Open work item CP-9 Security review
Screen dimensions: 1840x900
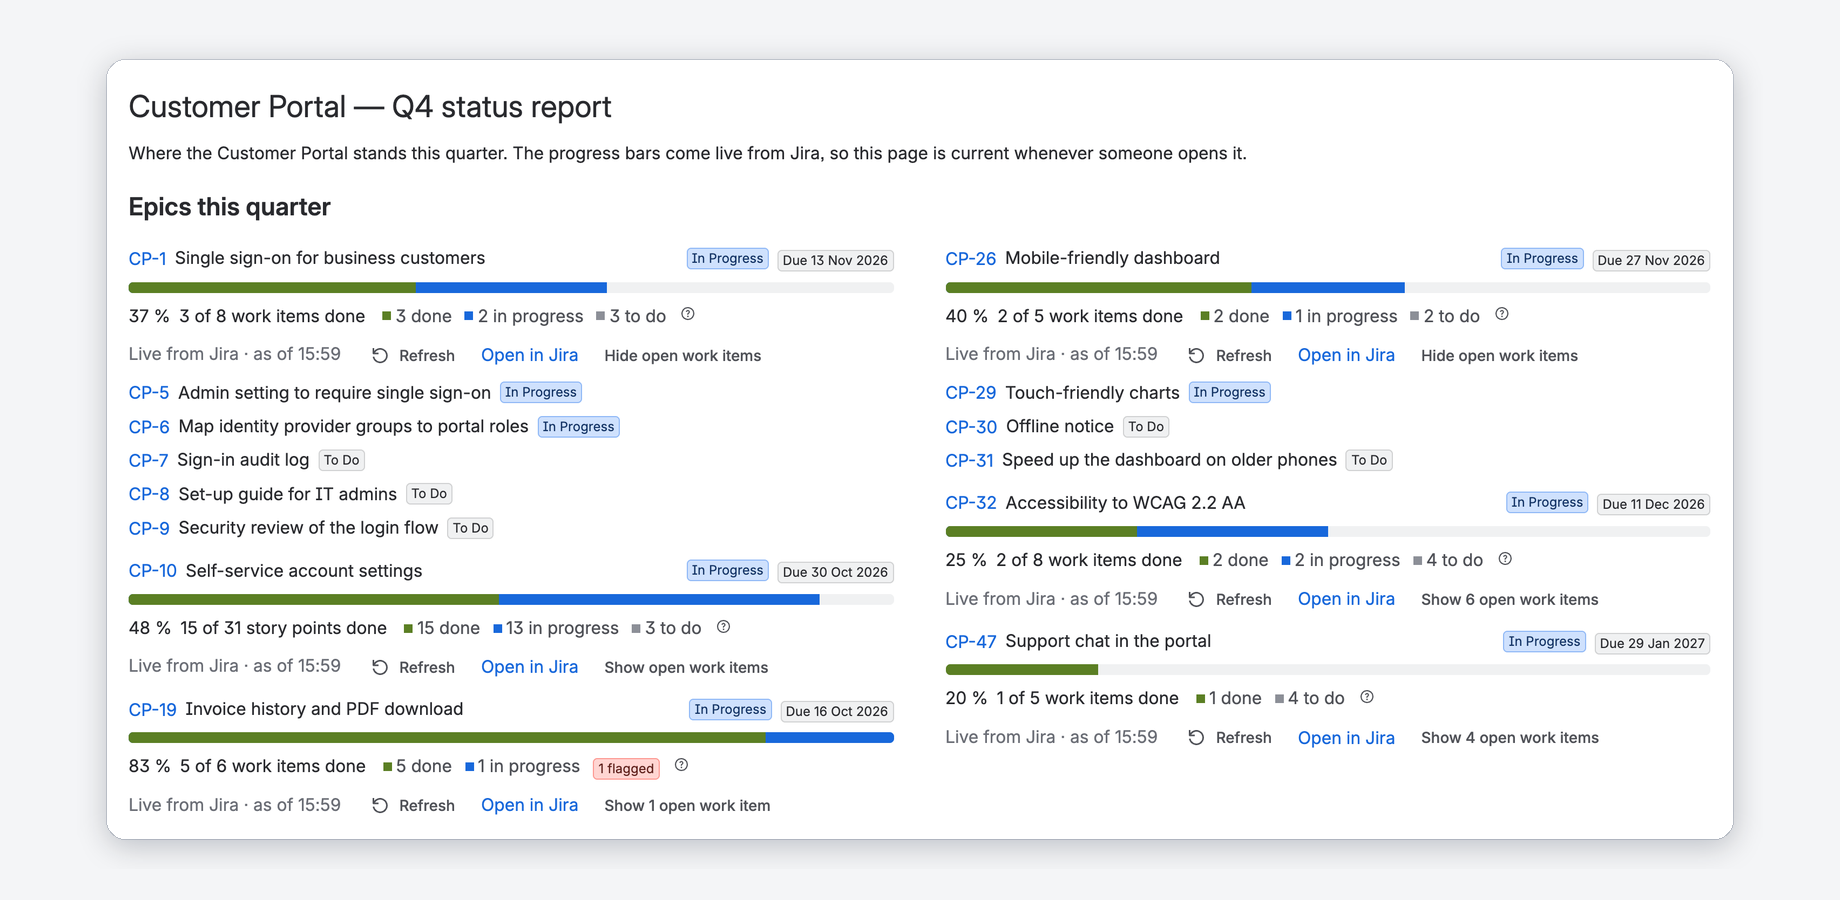pos(149,528)
